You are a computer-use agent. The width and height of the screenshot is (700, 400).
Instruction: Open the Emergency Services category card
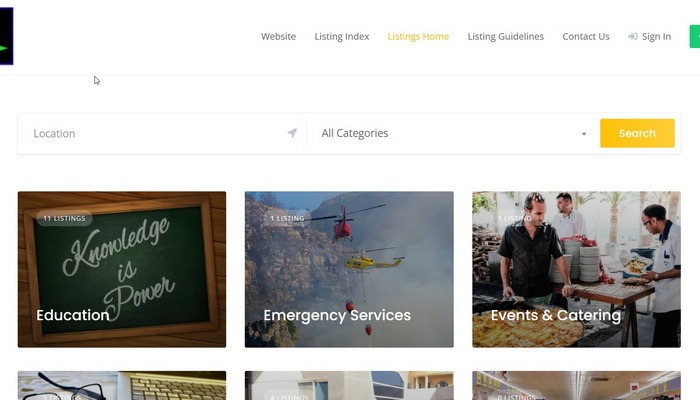[349, 269]
